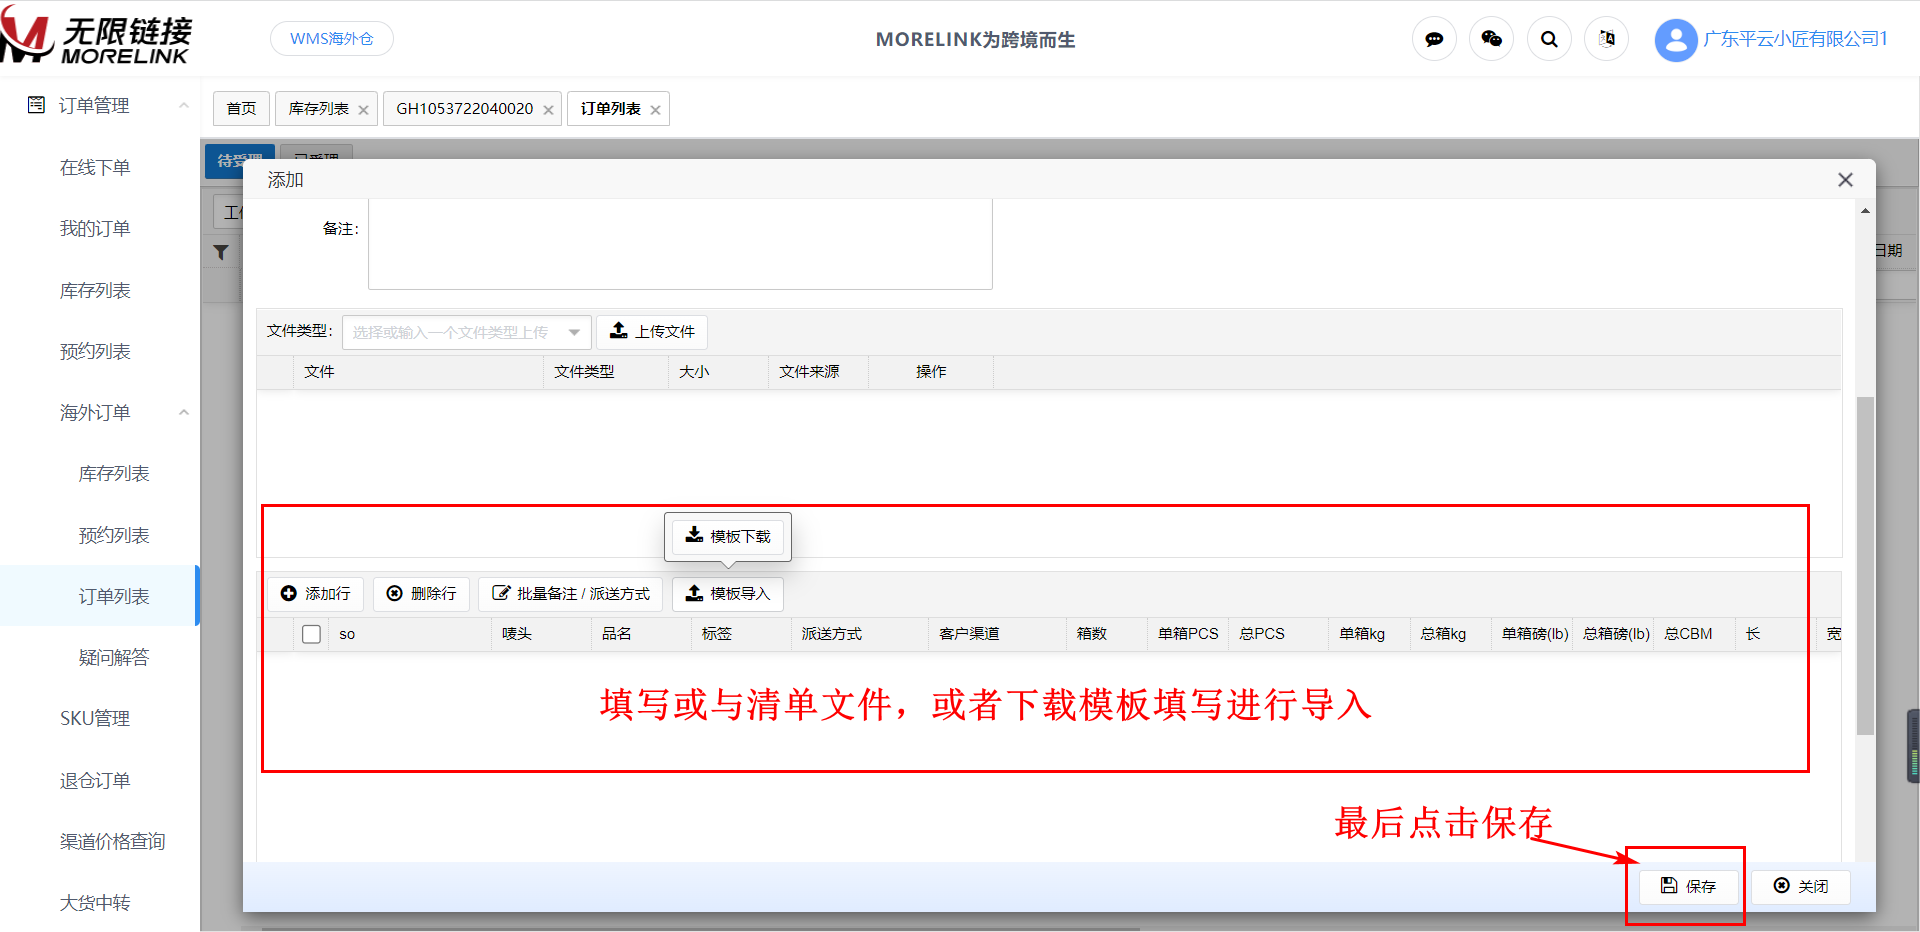Screen dimensions: 1920x932
Task: Click the filter funnel icon
Action: point(221,252)
